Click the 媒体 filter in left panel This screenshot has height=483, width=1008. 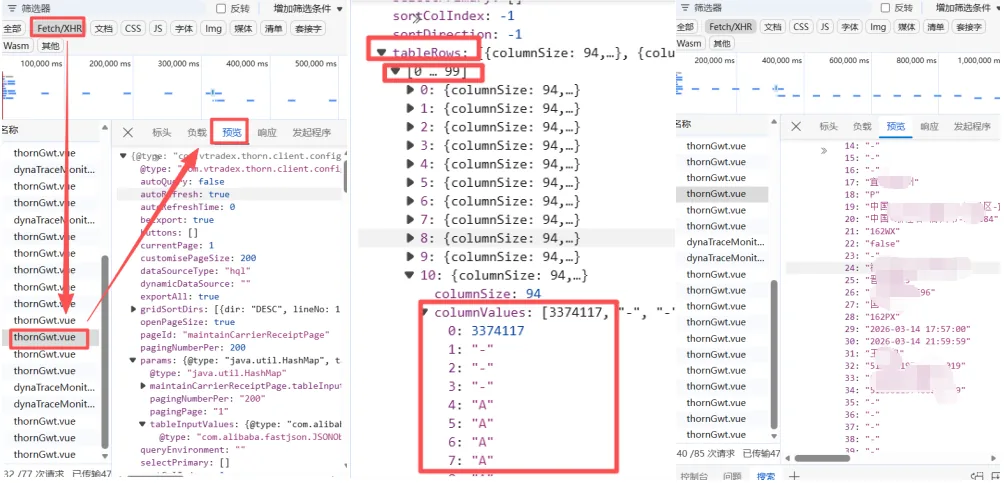click(243, 28)
